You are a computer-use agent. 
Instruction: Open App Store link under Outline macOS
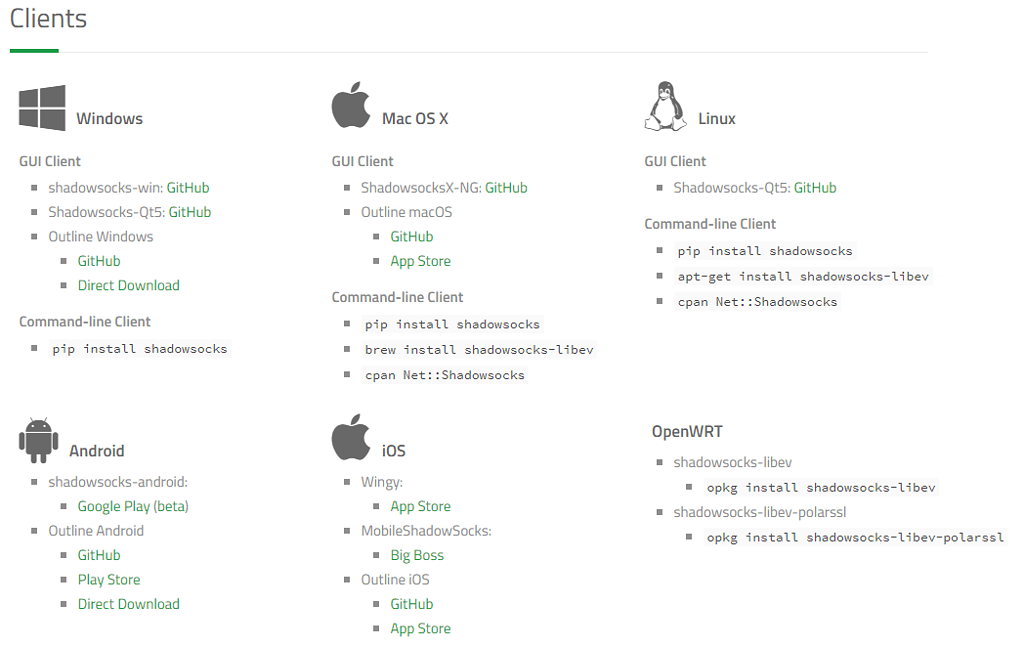click(x=420, y=261)
